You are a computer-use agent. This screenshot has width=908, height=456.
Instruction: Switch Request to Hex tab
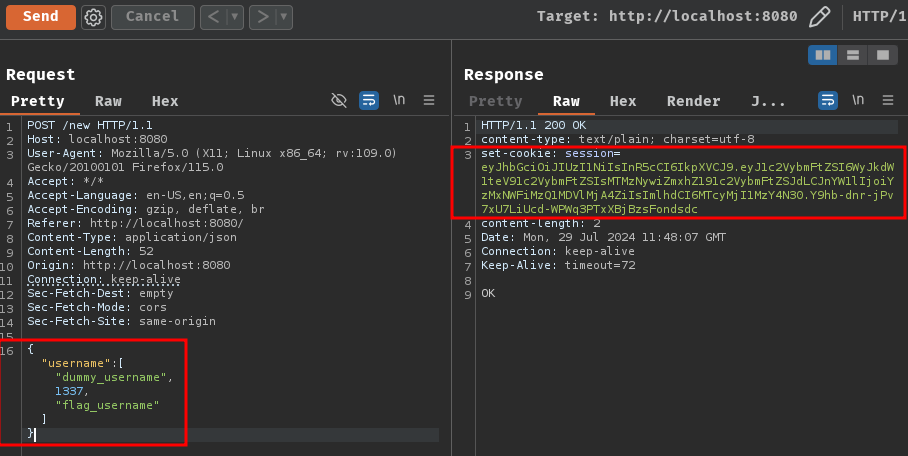pyautogui.click(x=165, y=101)
